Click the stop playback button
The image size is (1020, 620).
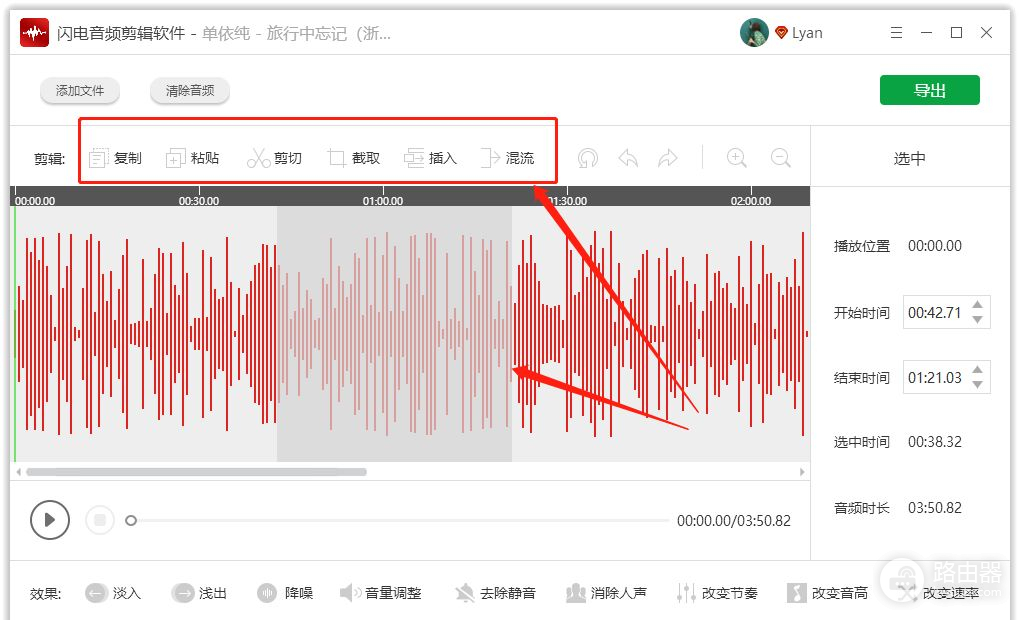[100, 520]
